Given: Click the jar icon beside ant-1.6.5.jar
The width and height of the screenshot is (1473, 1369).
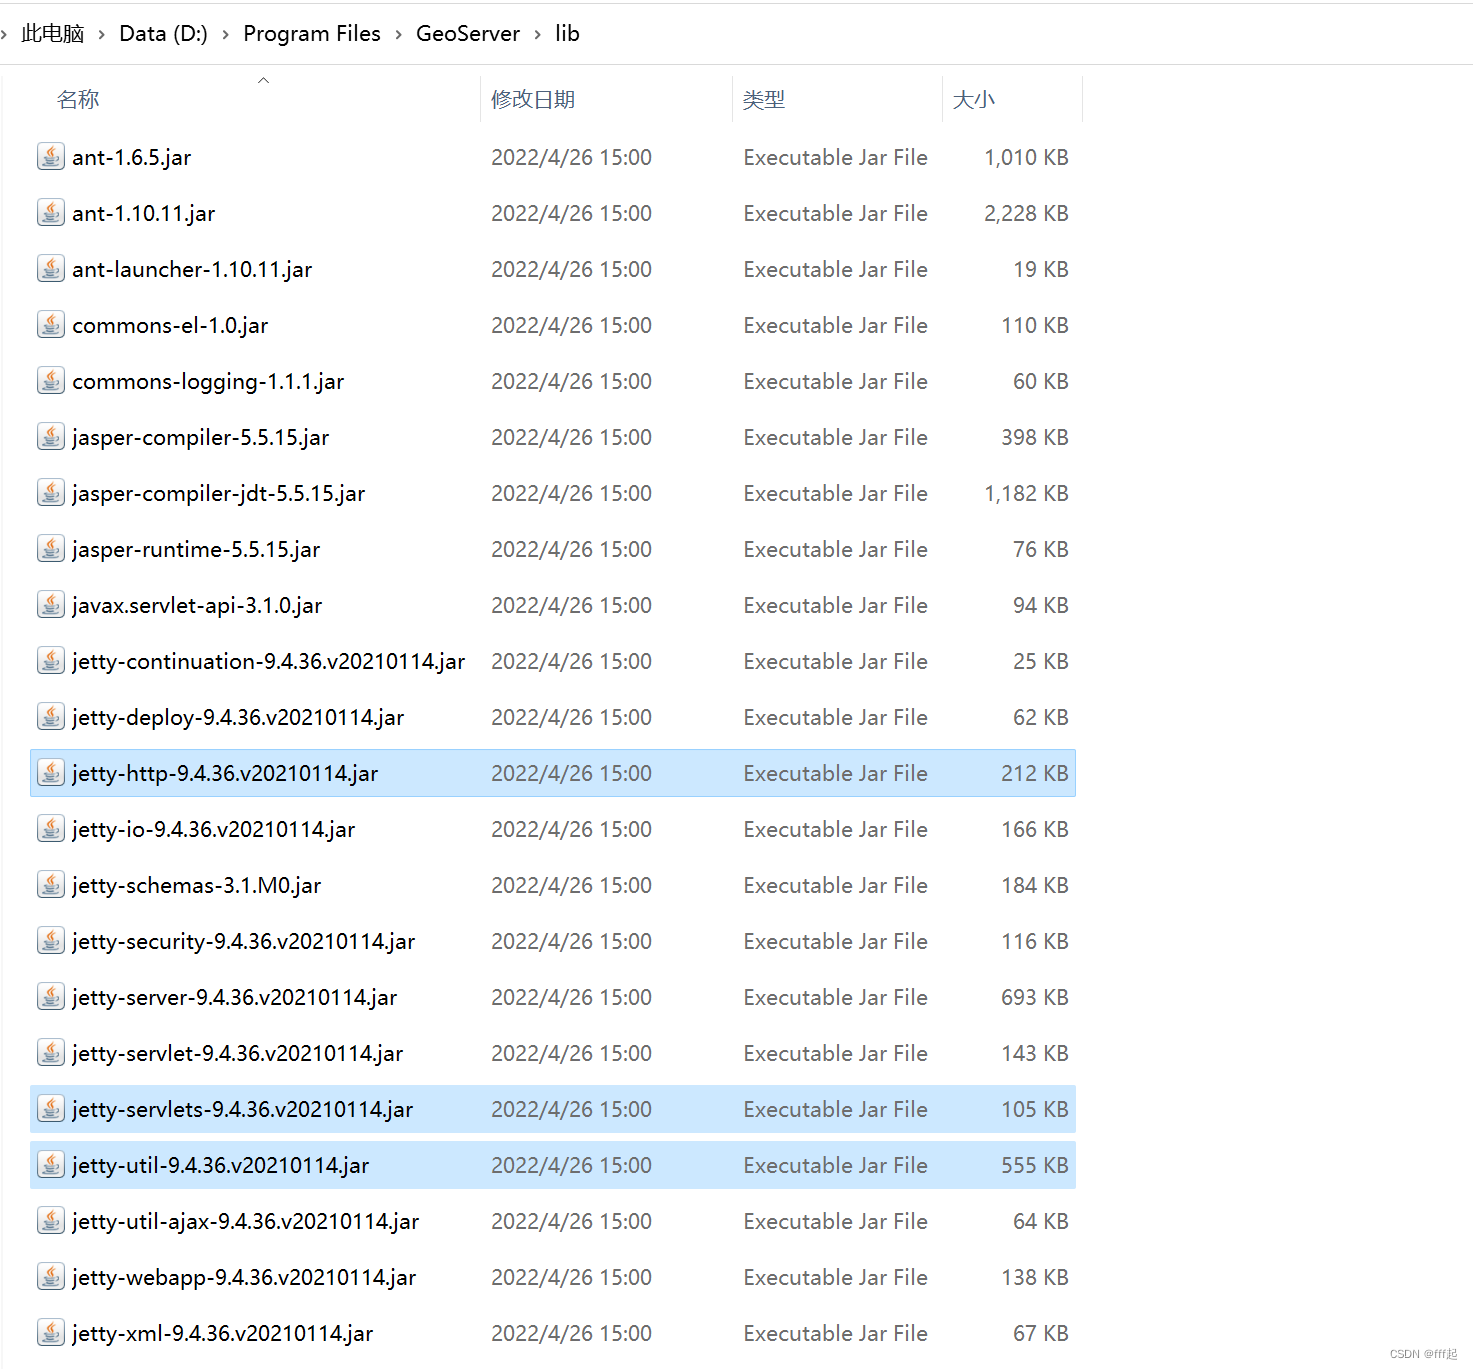Looking at the screenshot, I should [x=50, y=157].
